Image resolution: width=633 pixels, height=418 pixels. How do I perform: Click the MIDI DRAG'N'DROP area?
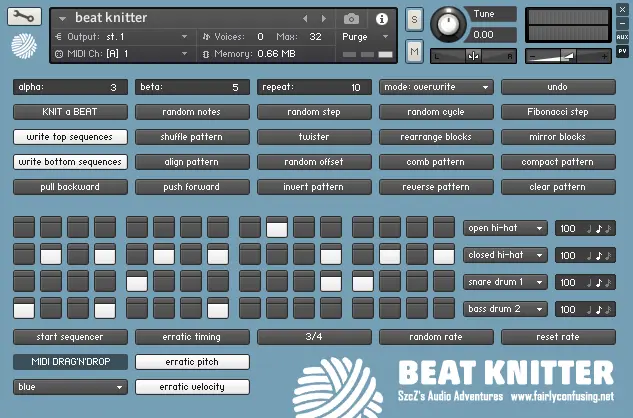70,362
